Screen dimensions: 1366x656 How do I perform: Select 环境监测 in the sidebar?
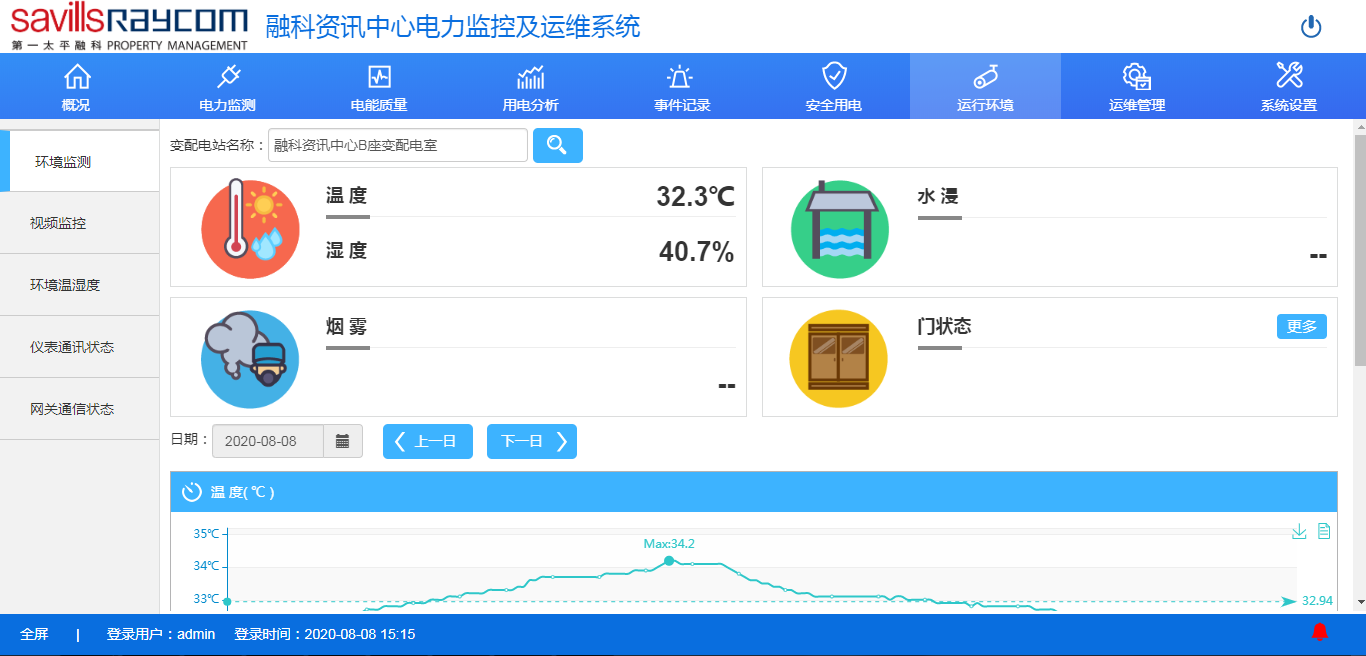click(80, 161)
